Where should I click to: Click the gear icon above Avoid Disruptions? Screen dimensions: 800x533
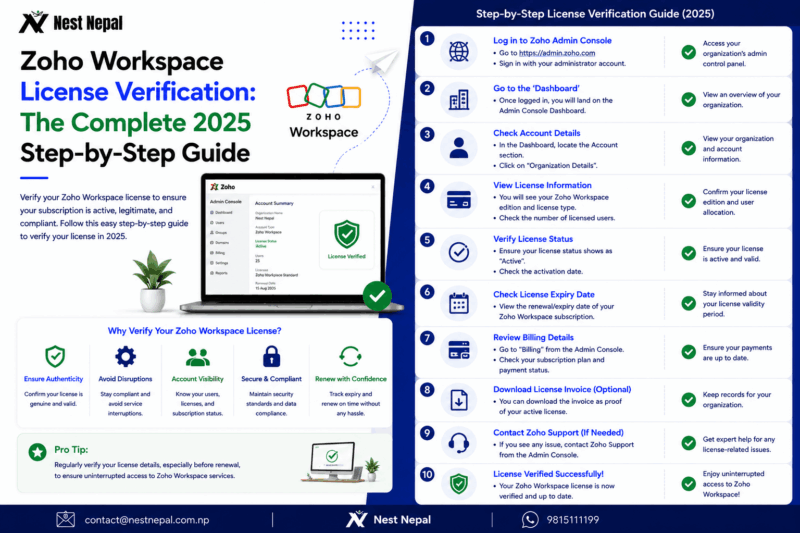coord(126,357)
